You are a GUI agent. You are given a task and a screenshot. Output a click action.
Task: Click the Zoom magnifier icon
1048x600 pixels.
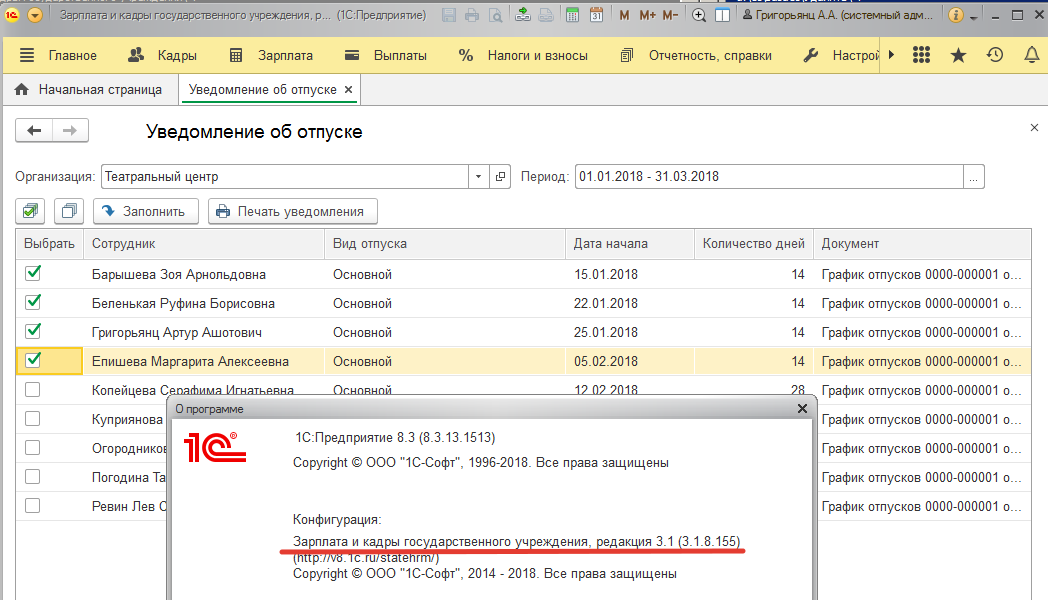698,15
